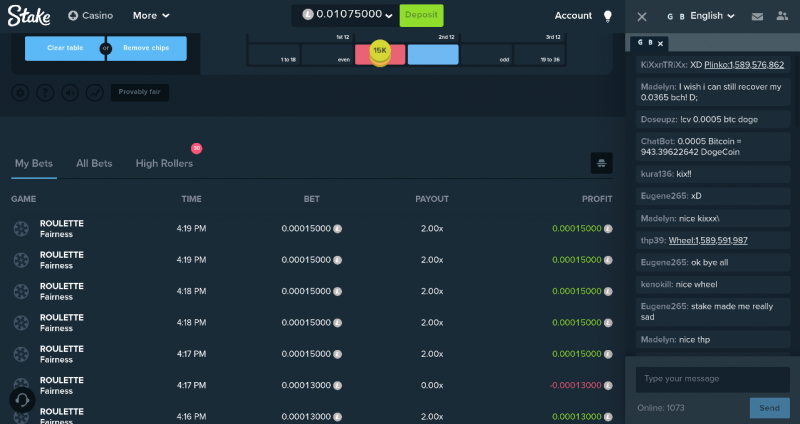Select the blue bet field
Viewport: 800px width, 424px height.
coord(433,54)
